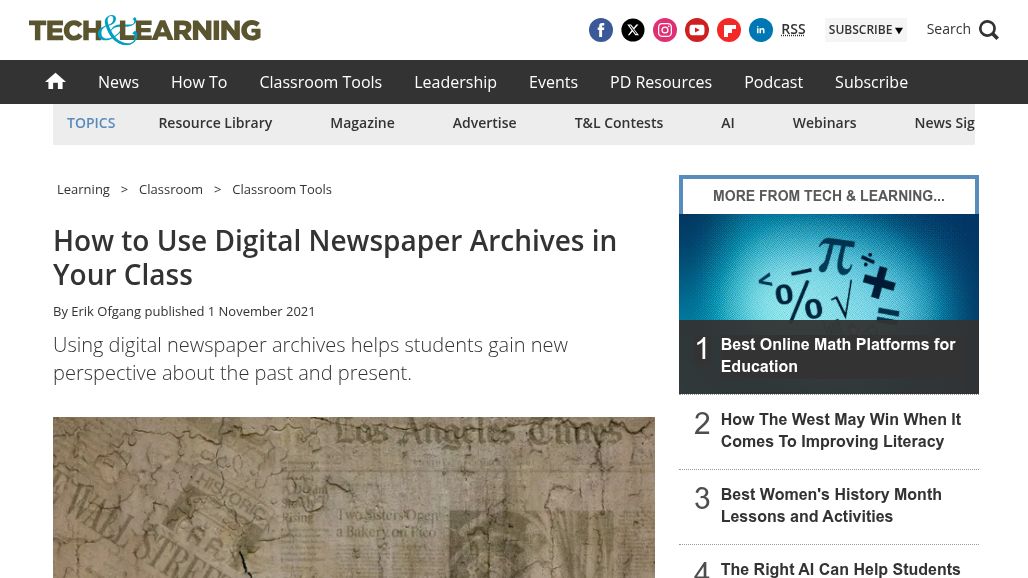Image resolution: width=1028 pixels, height=578 pixels.
Task: Open author Erik Ofgang's profile link
Action: pyautogui.click(x=106, y=311)
